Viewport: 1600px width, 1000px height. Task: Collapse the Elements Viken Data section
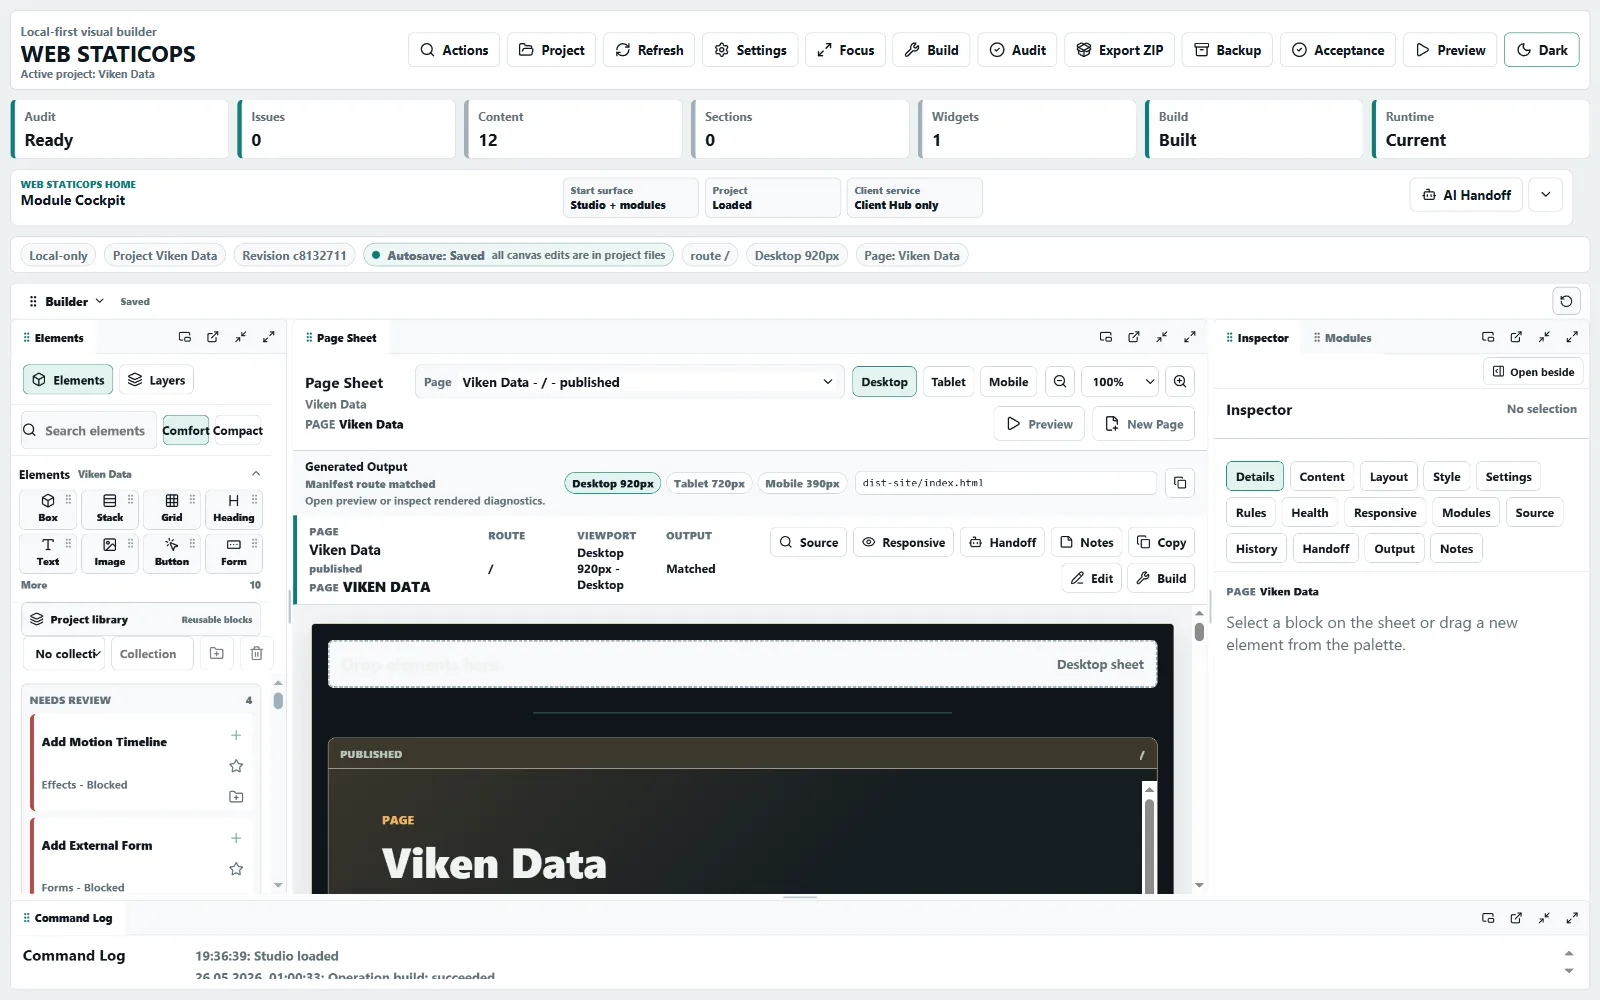tap(256, 474)
